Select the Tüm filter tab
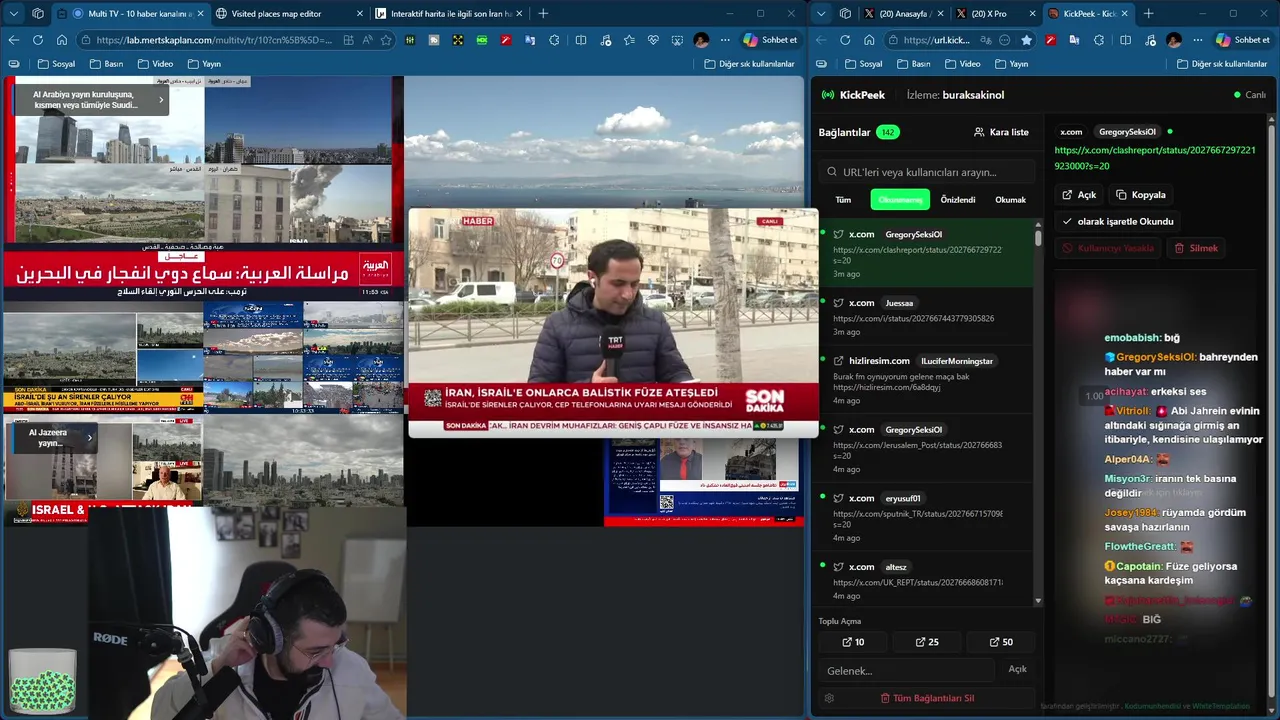Image resolution: width=1280 pixels, height=720 pixels. (x=843, y=200)
